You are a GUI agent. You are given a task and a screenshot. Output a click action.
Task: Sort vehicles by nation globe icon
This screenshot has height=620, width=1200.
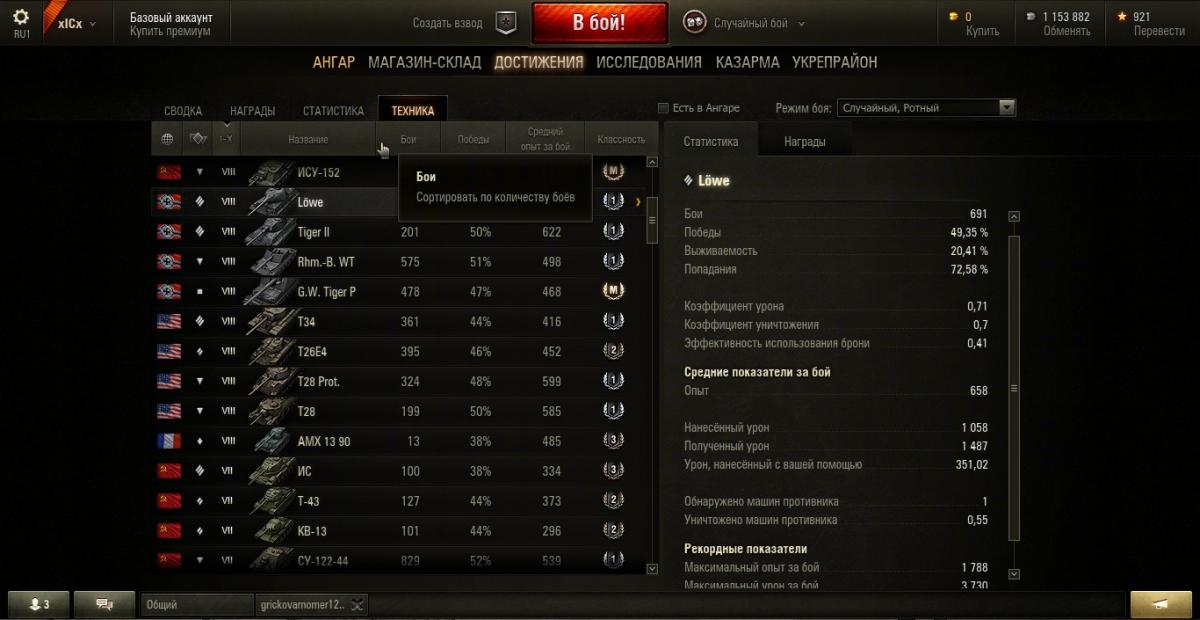[167, 139]
